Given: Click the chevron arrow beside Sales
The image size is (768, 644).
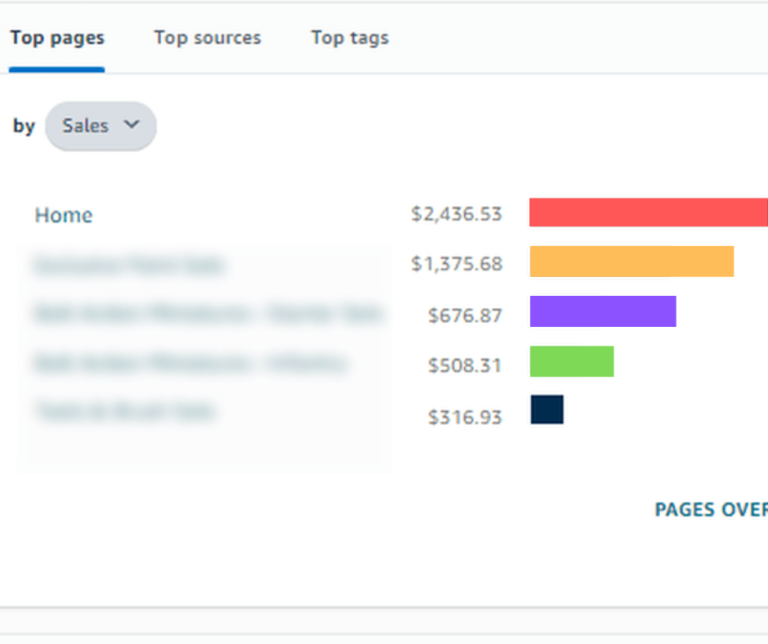Looking at the screenshot, I should click(x=131, y=125).
